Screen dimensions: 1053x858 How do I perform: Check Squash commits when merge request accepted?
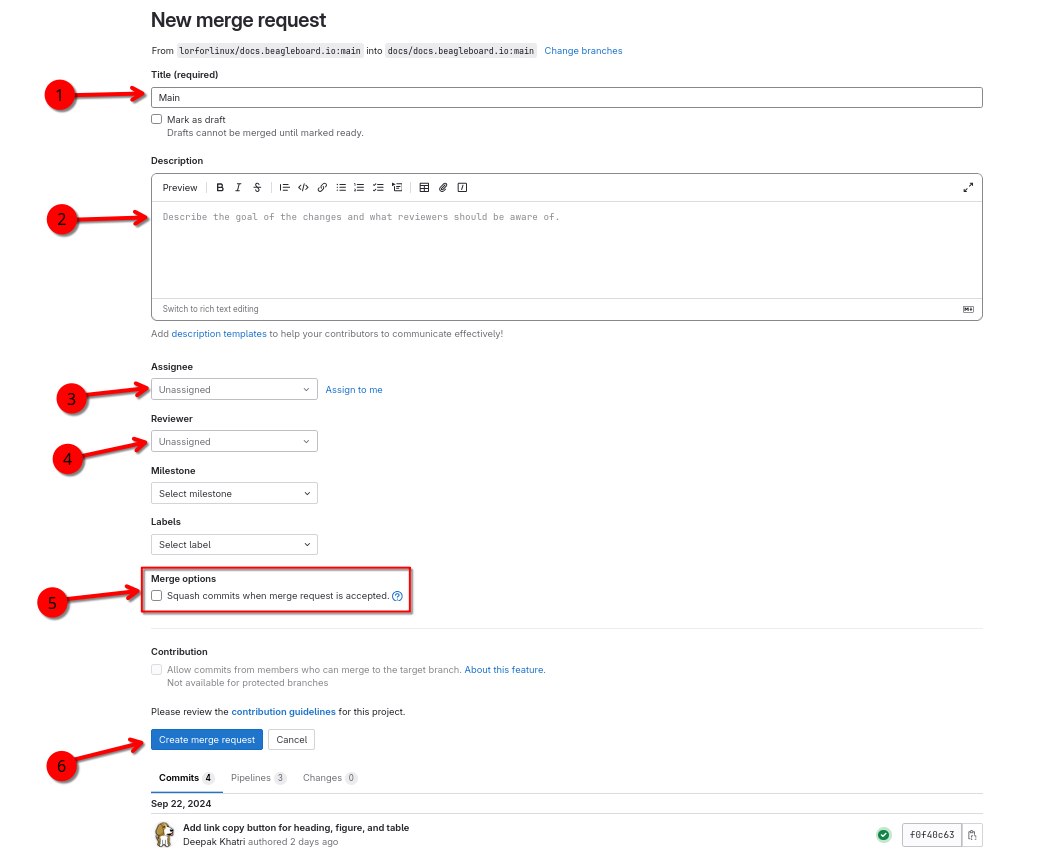156,596
